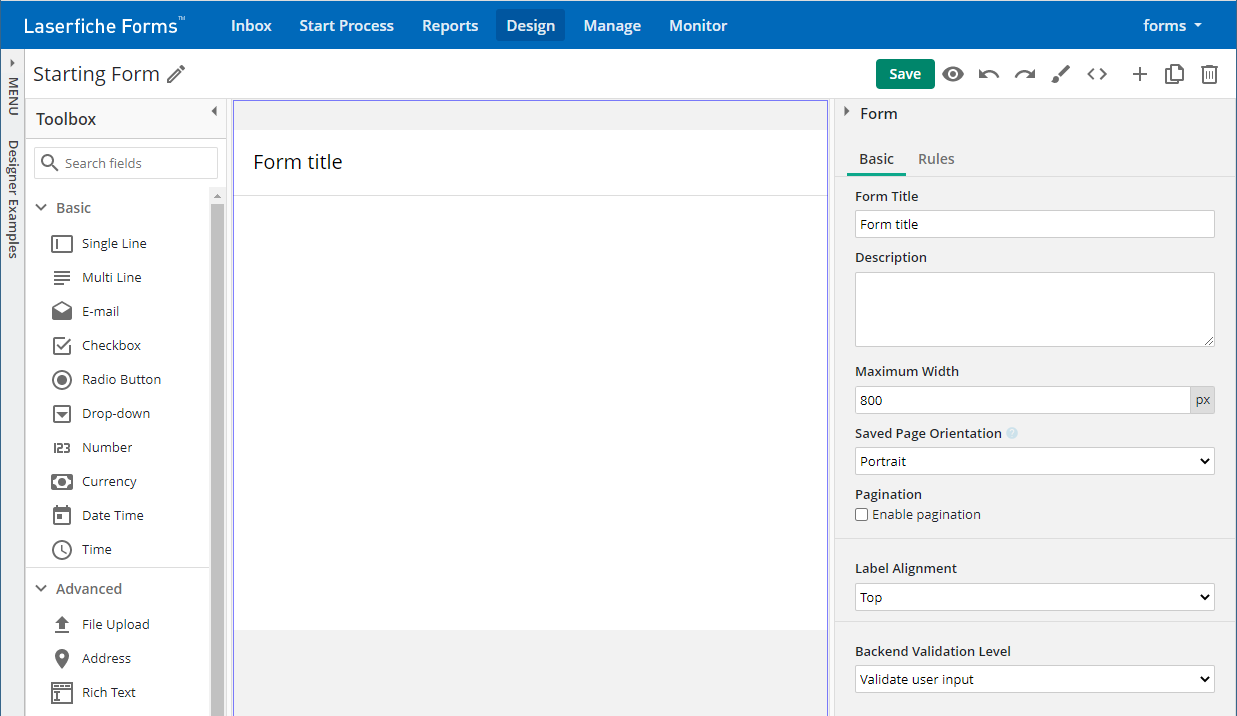Open the Saved Page Orientation dropdown
This screenshot has width=1237, height=716.
(1034, 462)
